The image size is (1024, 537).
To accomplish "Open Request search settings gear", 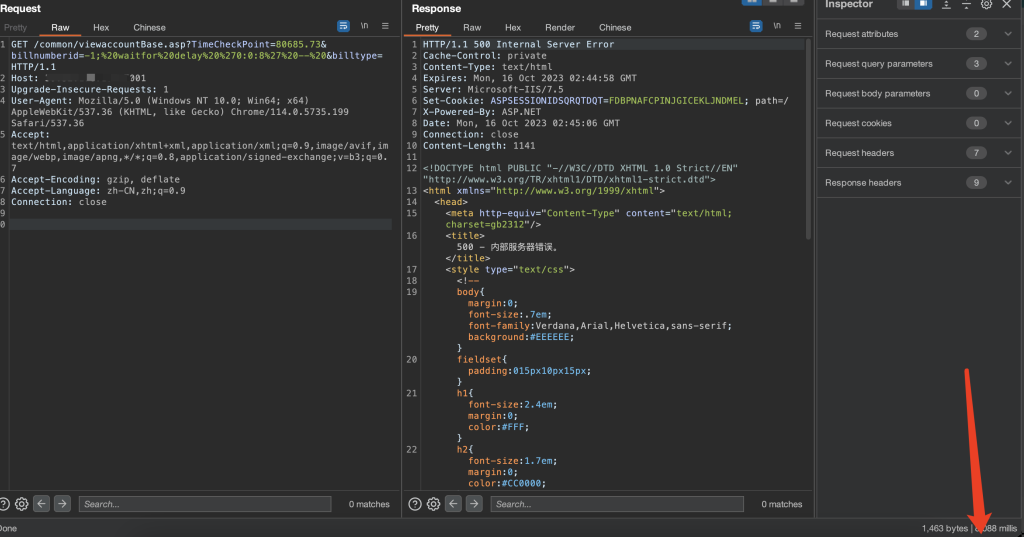I will (22, 504).
